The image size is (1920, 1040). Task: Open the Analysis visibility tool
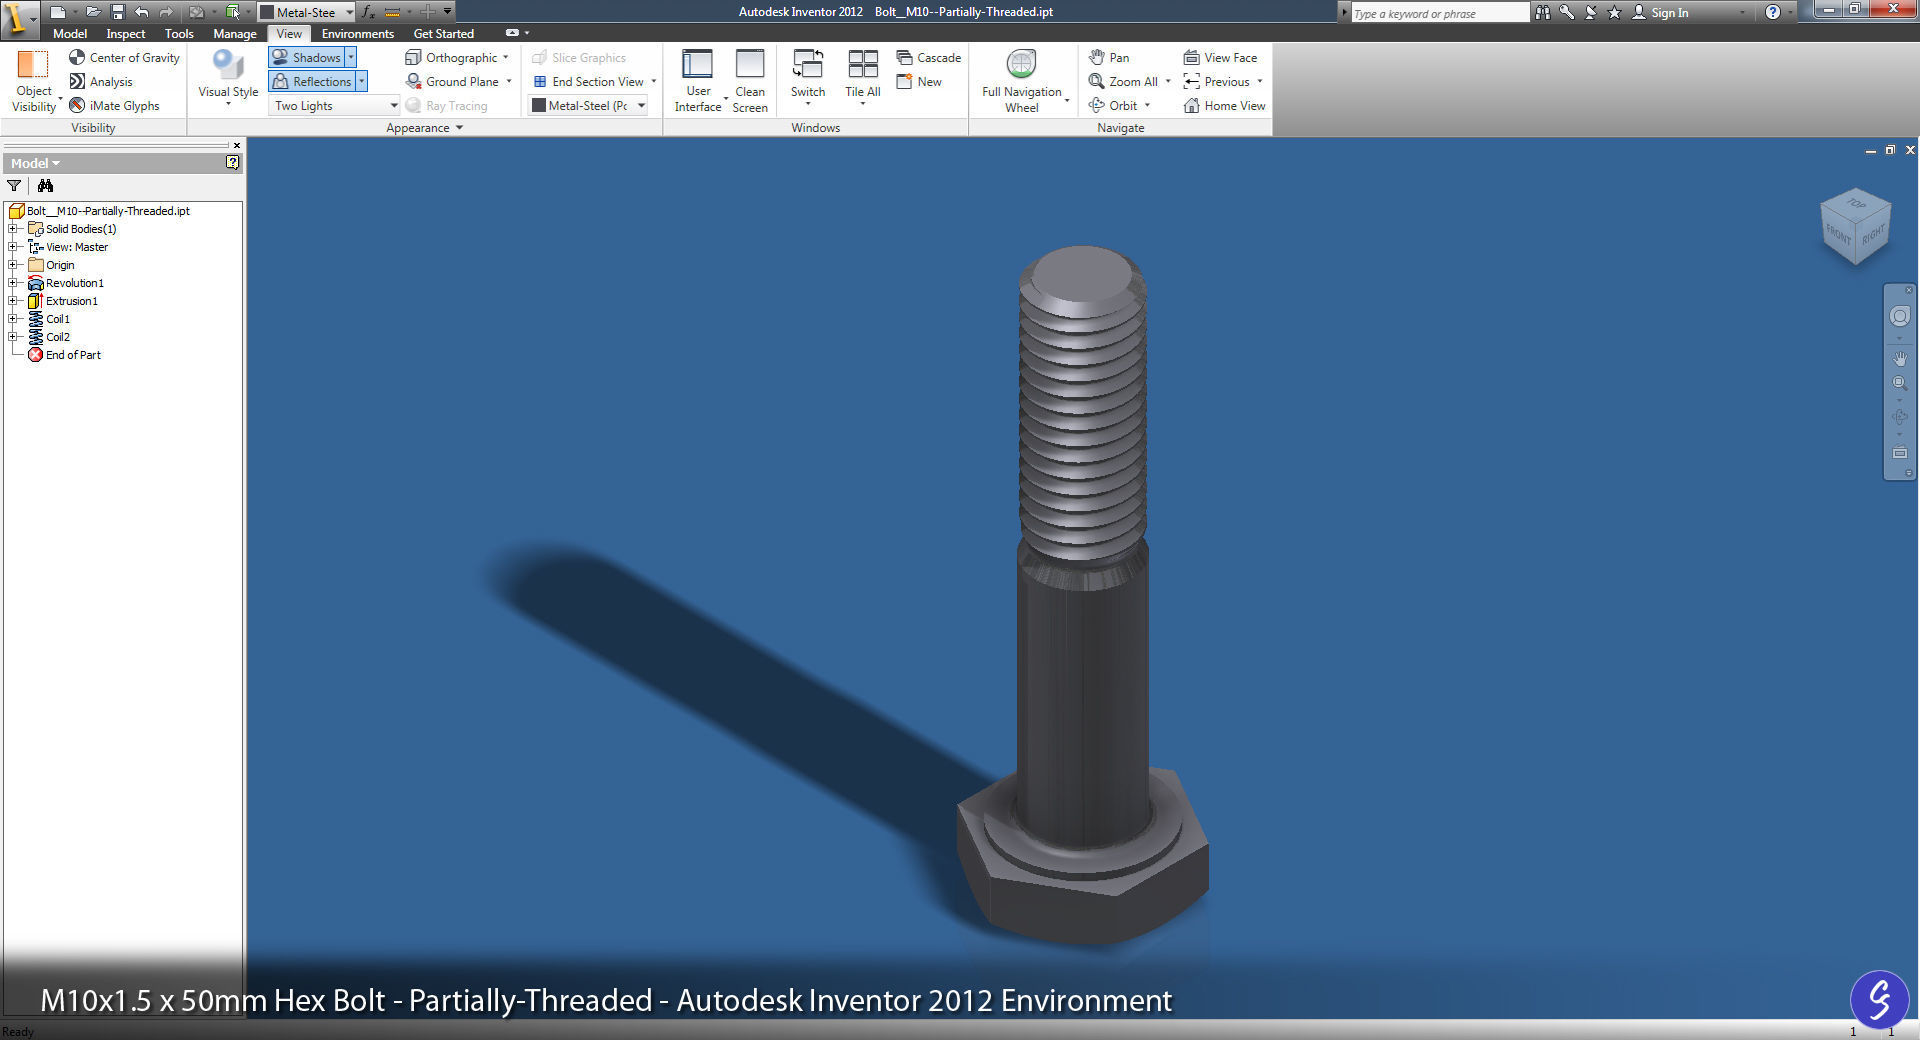pyautogui.click(x=100, y=82)
